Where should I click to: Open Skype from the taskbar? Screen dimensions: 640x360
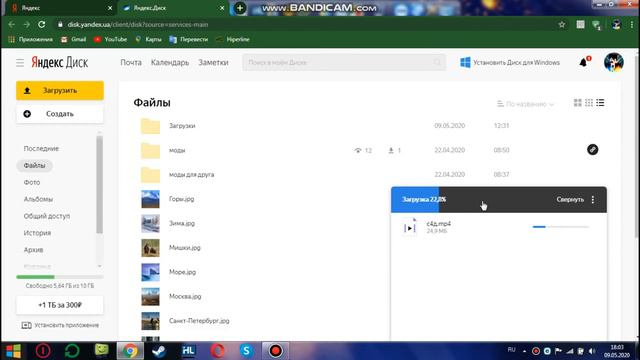(x=246, y=351)
